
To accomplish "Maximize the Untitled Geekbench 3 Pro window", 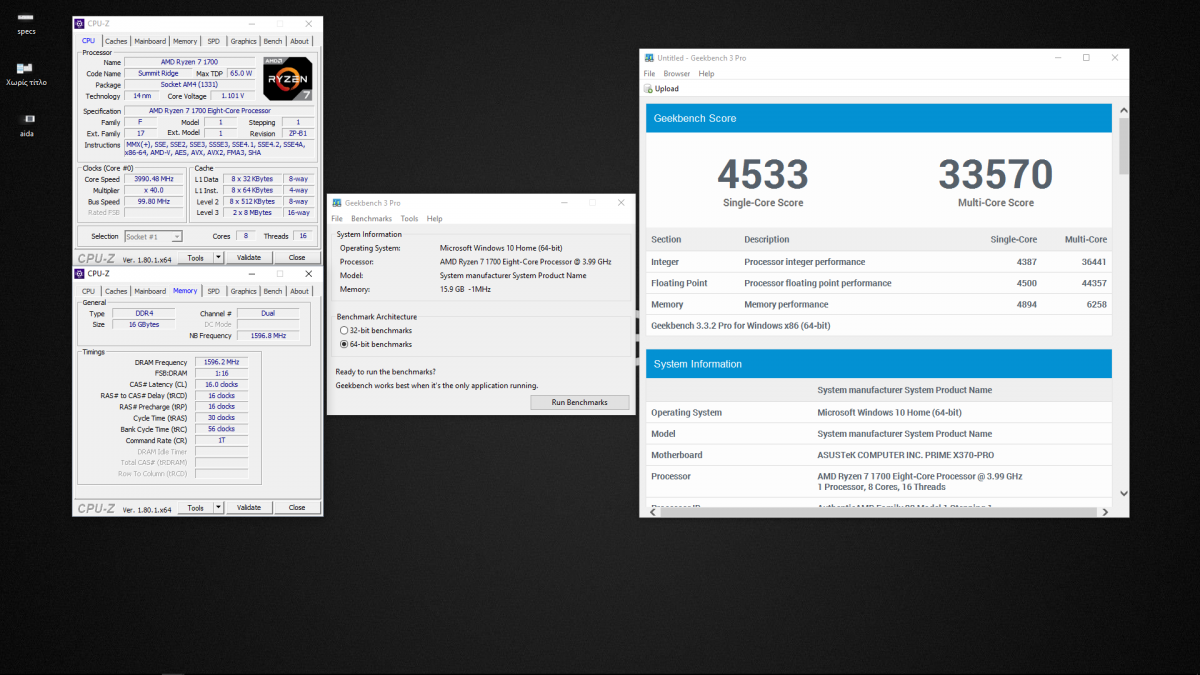I will (x=1086, y=58).
